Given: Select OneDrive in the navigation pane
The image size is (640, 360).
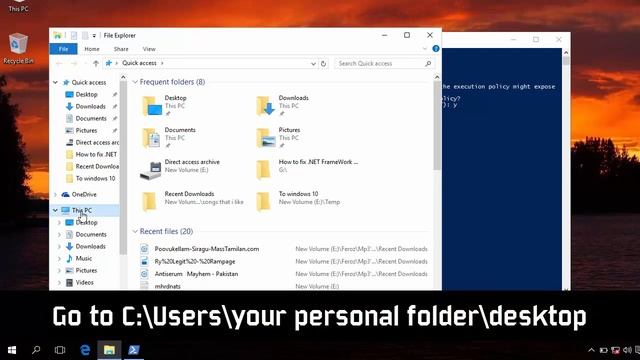Looking at the screenshot, I should (84, 195).
